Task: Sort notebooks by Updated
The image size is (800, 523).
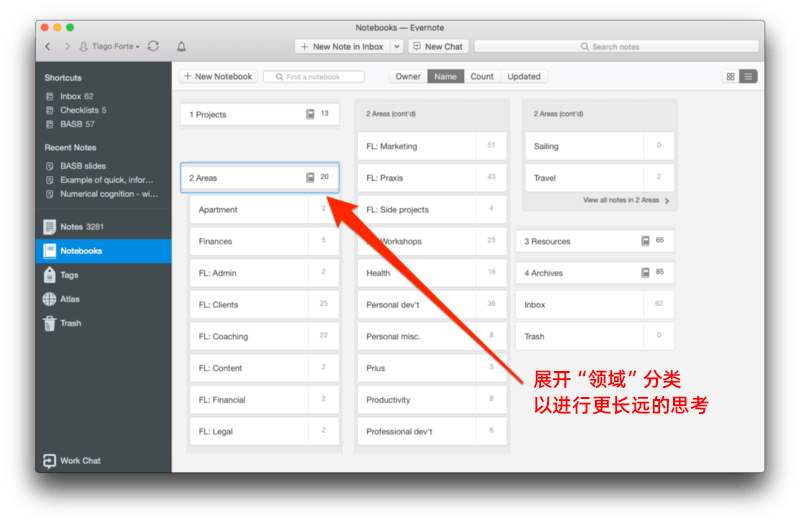Action: click(524, 77)
